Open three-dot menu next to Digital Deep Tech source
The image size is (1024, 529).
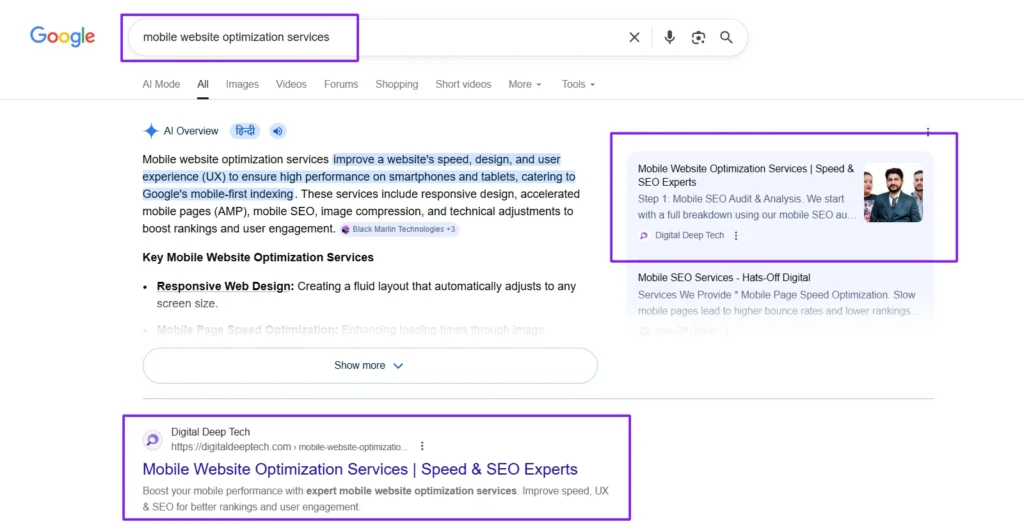[736, 235]
